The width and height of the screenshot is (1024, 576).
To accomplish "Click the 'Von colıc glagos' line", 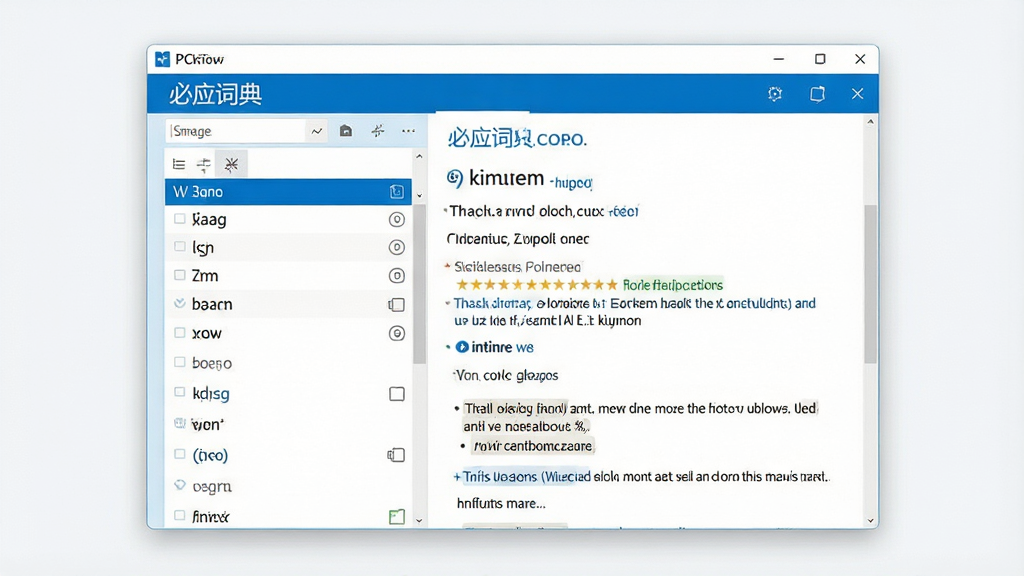I will pyautogui.click(x=506, y=376).
